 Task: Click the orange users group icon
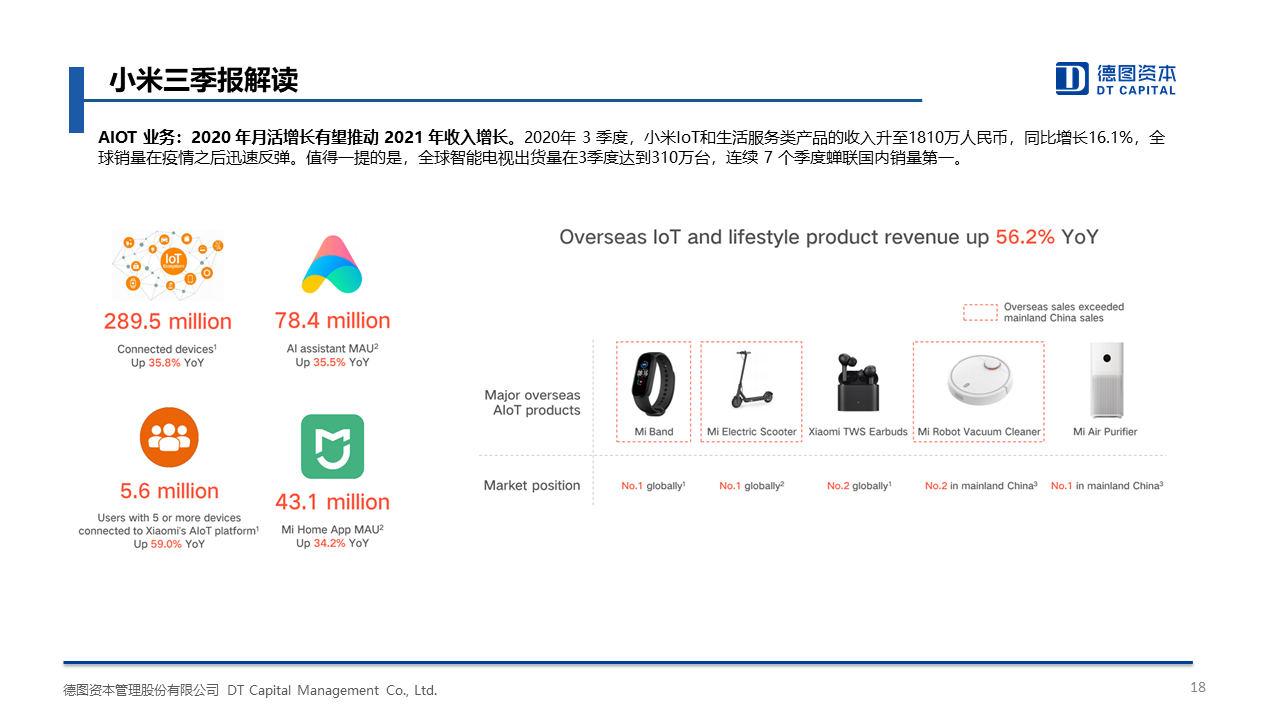pos(169,438)
